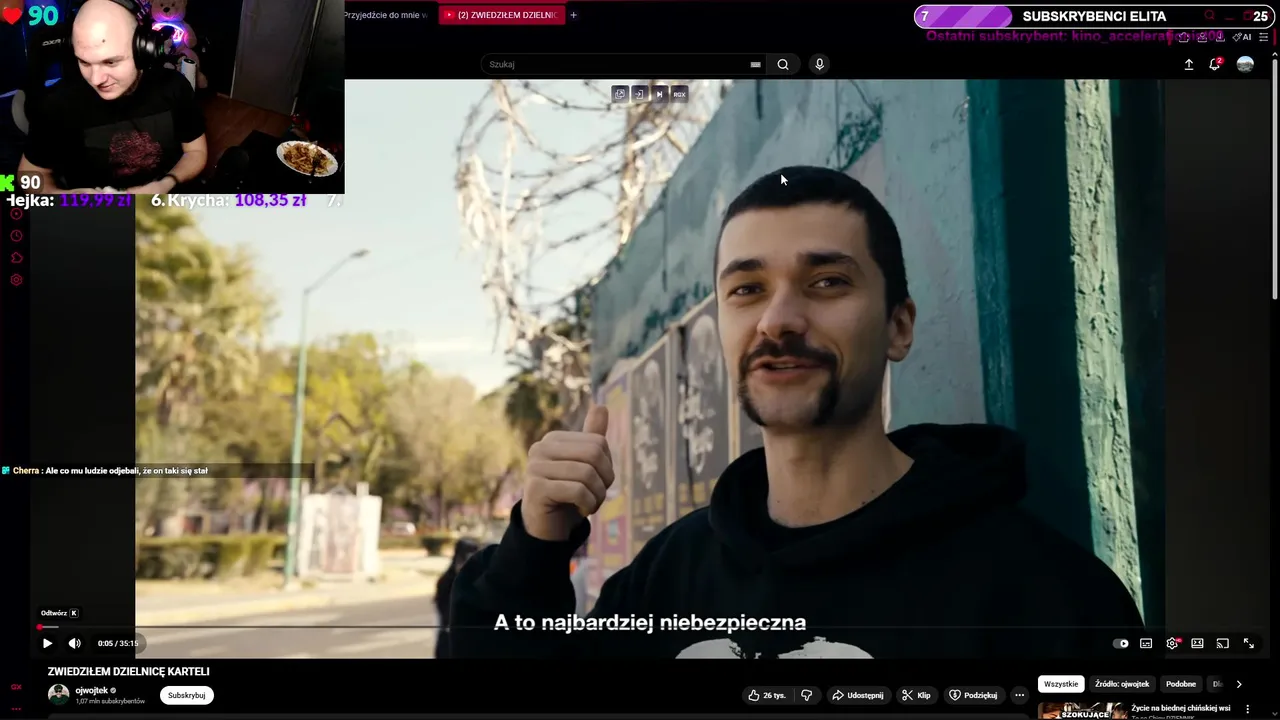Open sidebar player record icon

click(x=16, y=214)
